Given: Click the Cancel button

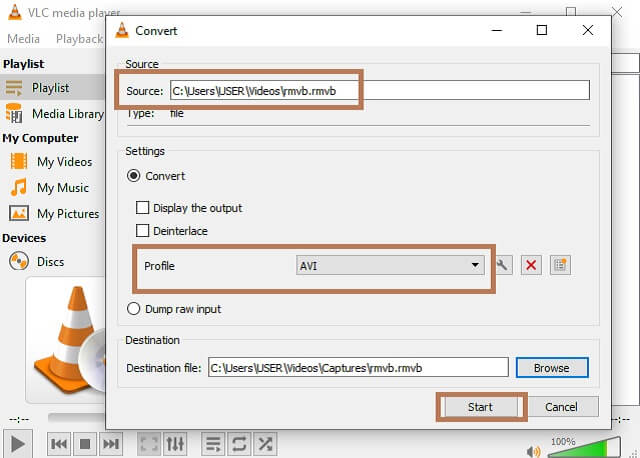Looking at the screenshot, I should [x=561, y=407].
